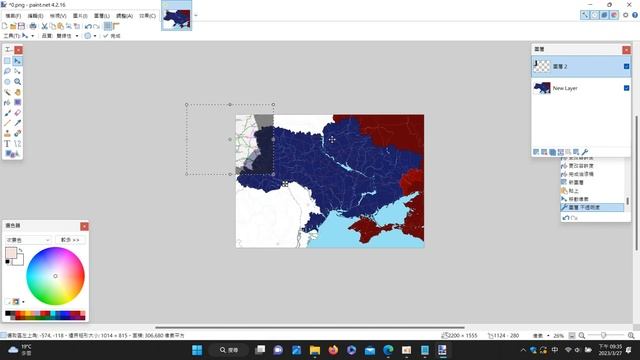Viewport: 640px width, 360px height.
Task: Select the Line/Curve tool
Action: pyautogui.click(x=18, y=144)
